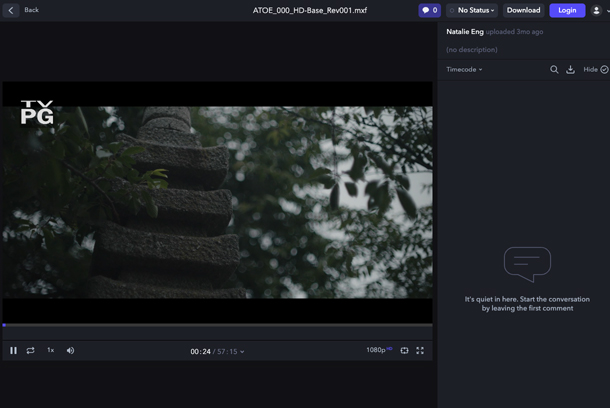The width and height of the screenshot is (610, 408).
Task: Open the Timecode sort dropdown
Action: coord(464,69)
